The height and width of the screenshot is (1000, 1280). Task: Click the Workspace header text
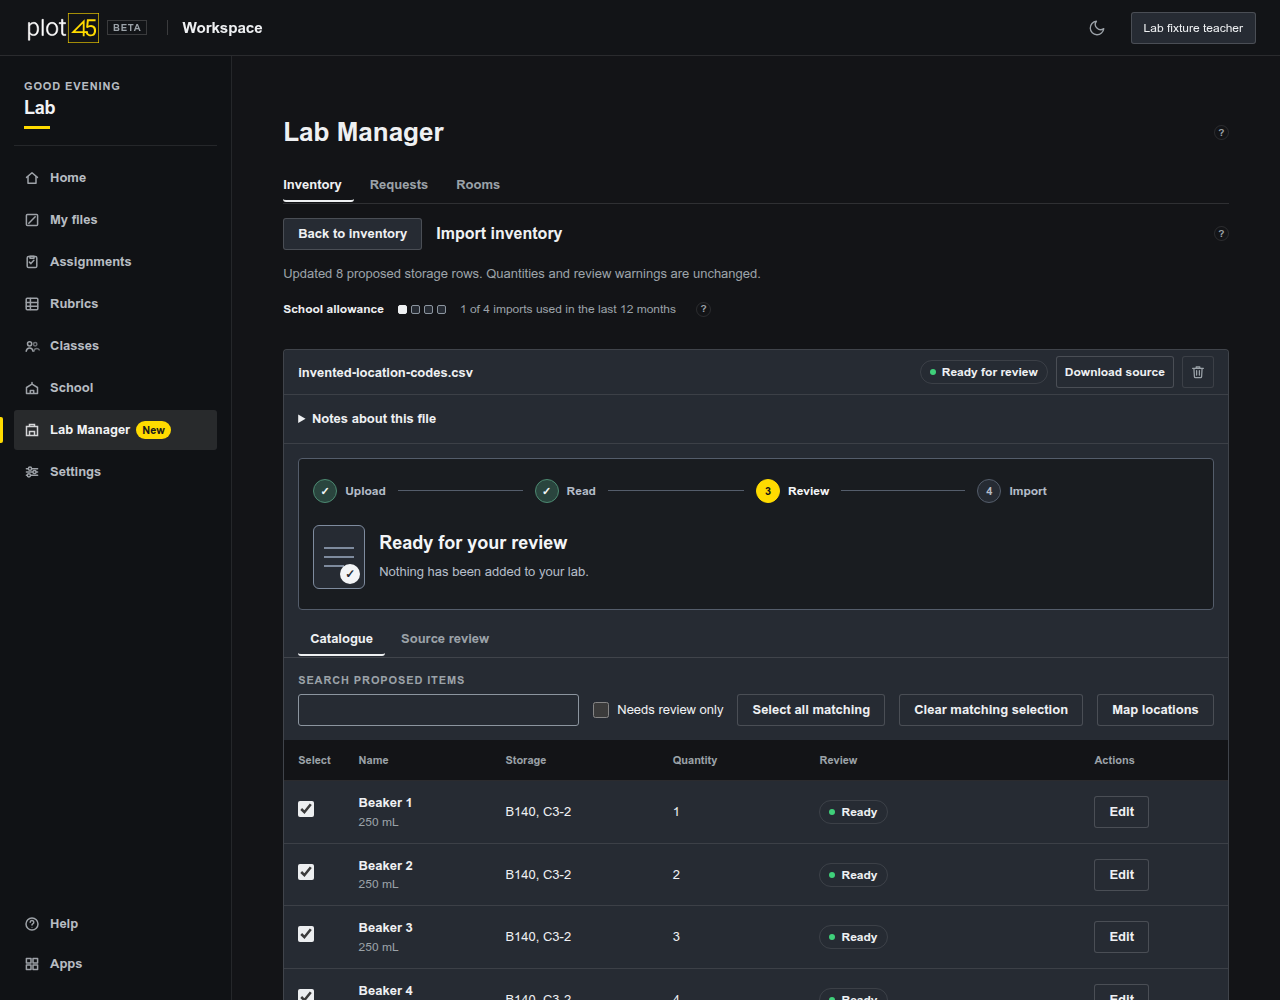tap(222, 28)
